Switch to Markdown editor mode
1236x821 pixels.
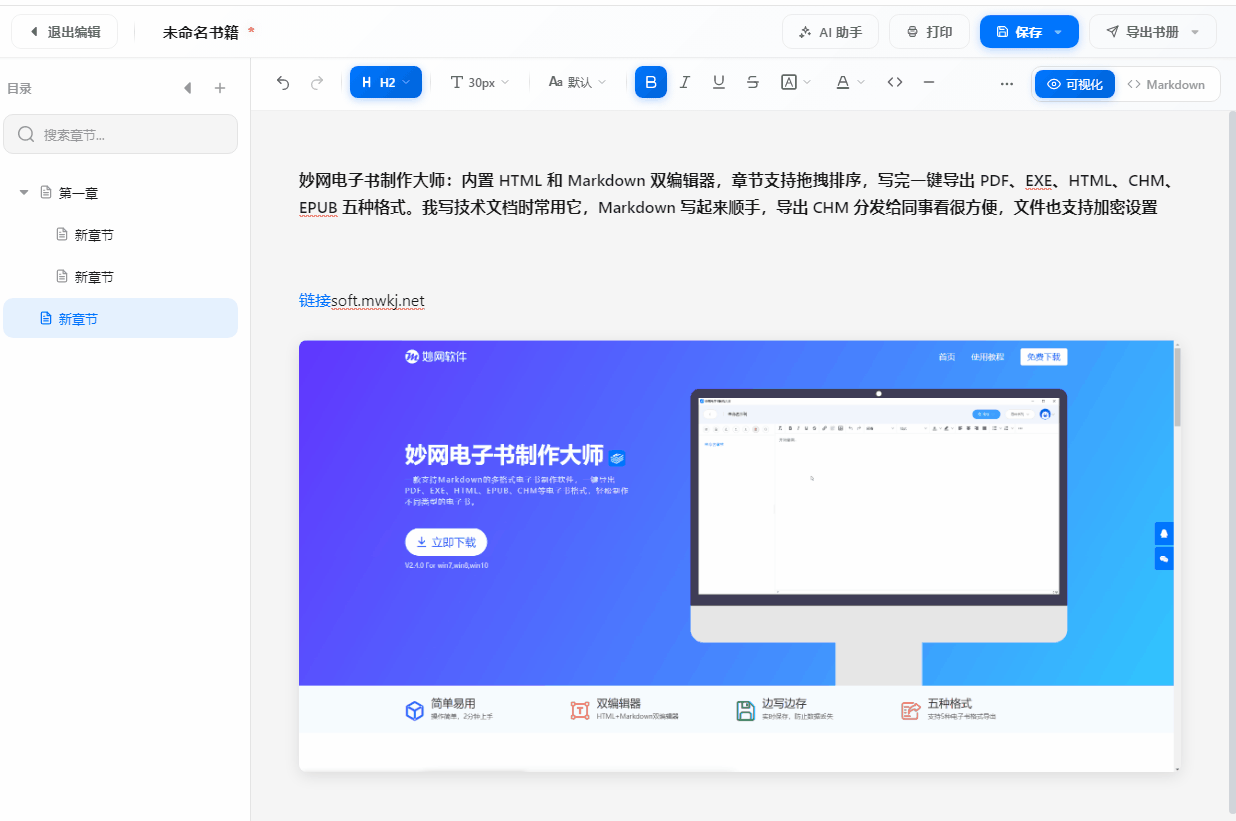[1166, 84]
